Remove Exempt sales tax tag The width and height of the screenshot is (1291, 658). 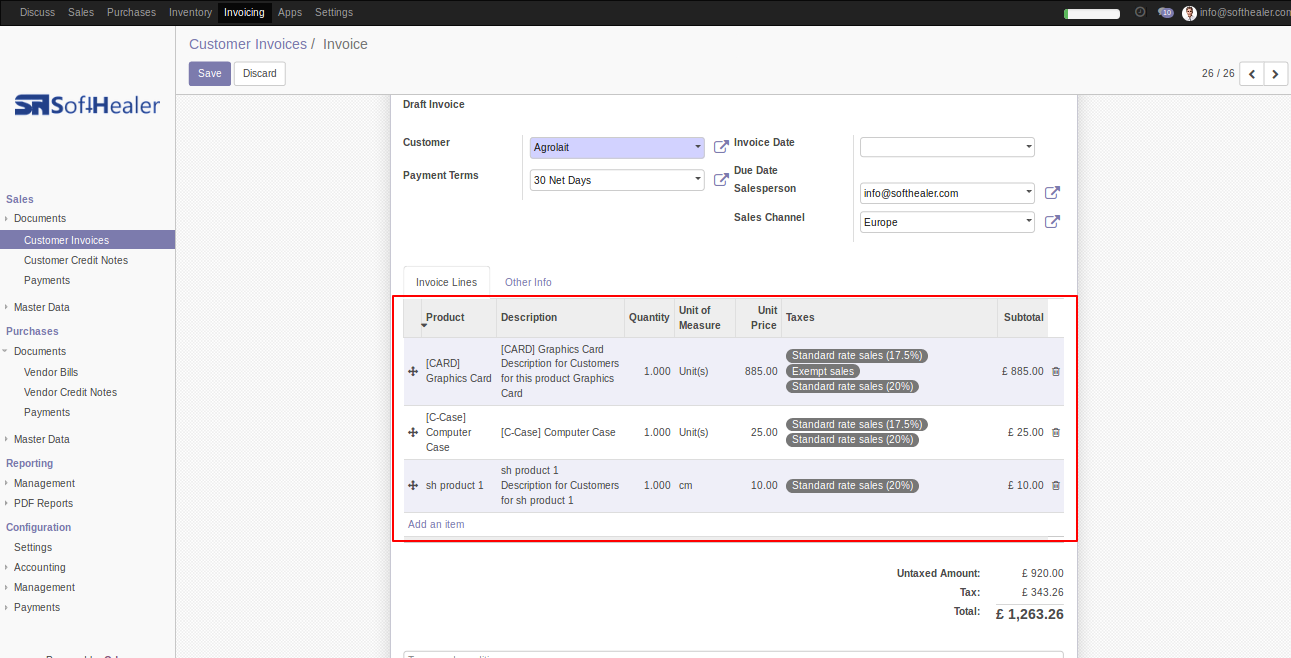tap(823, 371)
